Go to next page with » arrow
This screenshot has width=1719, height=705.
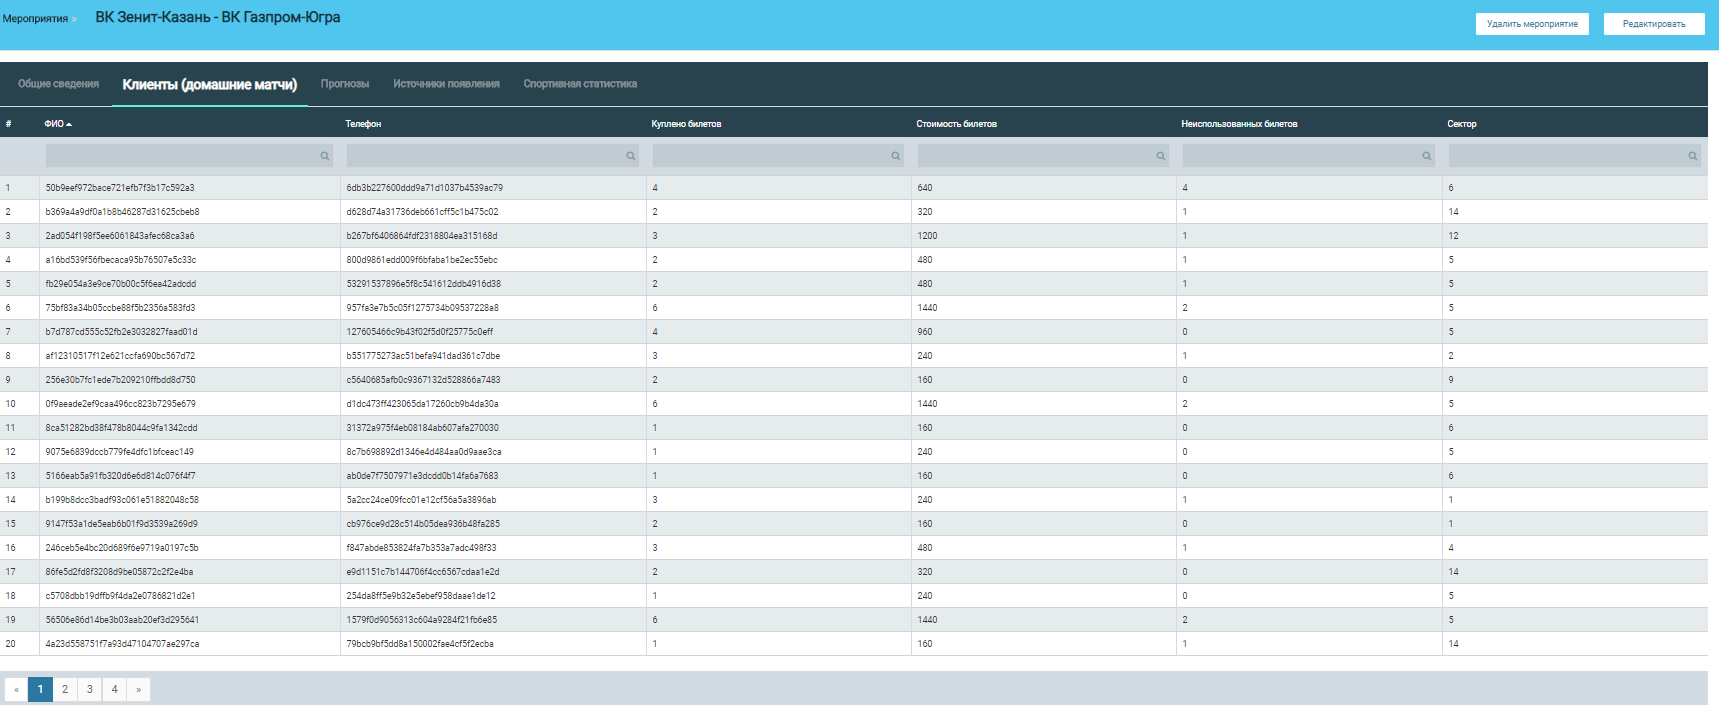pyautogui.click(x=138, y=689)
